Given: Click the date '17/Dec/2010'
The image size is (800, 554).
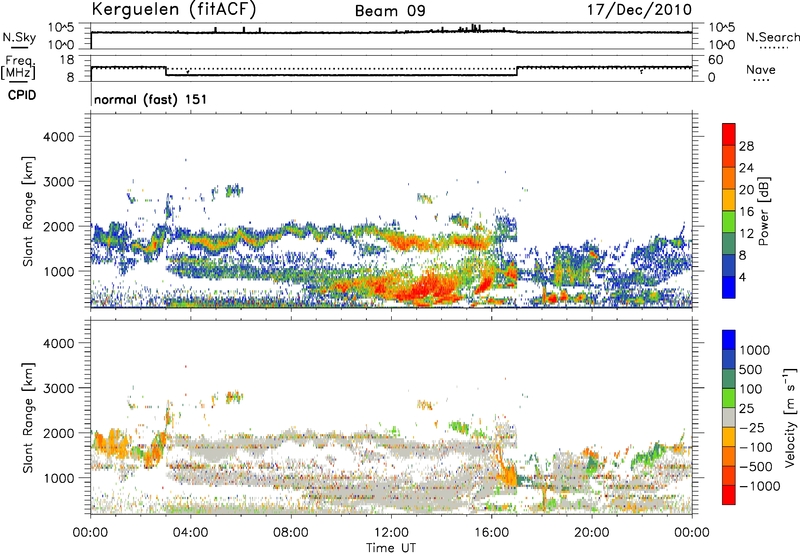Looking at the screenshot, I should [x=639, y=10].
